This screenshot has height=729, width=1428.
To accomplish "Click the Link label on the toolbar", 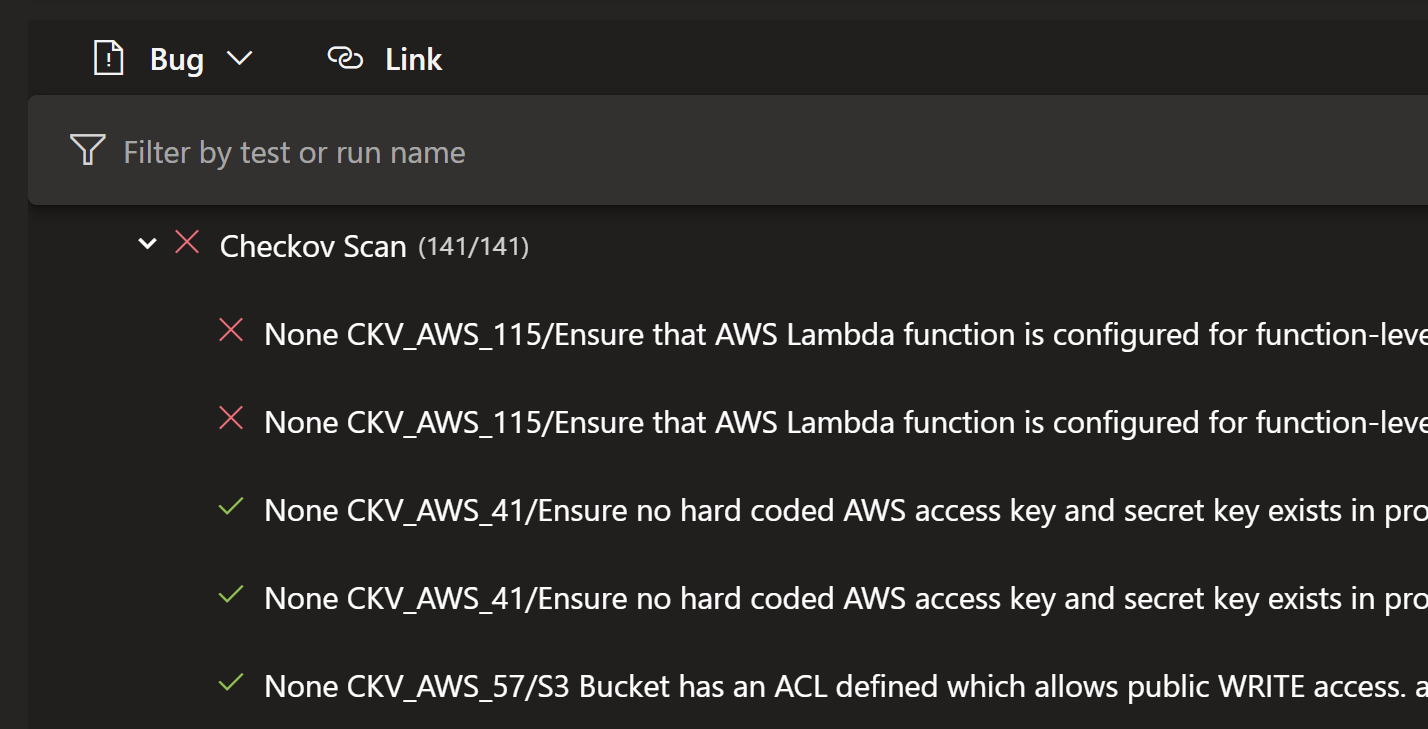I will [412, 58].
